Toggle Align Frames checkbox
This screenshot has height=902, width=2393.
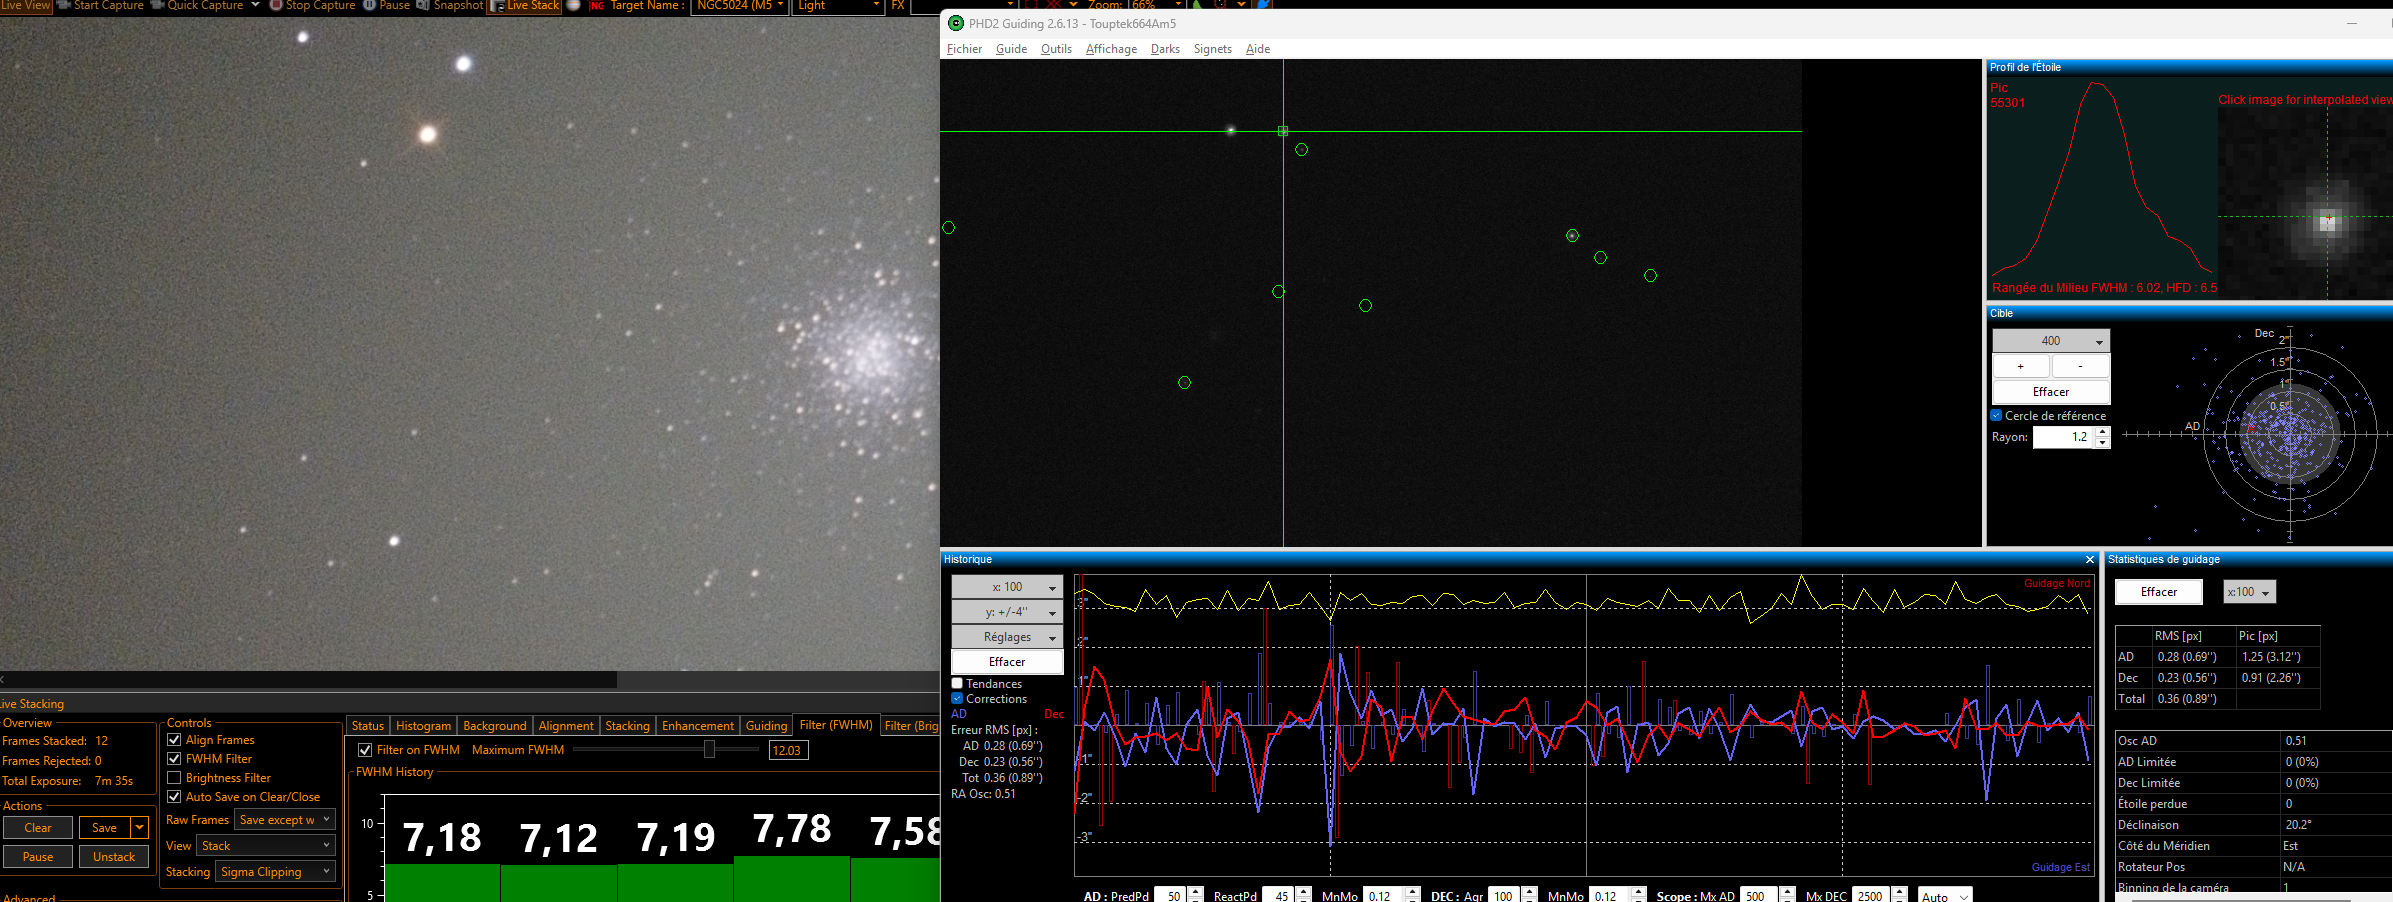(174, 740)
